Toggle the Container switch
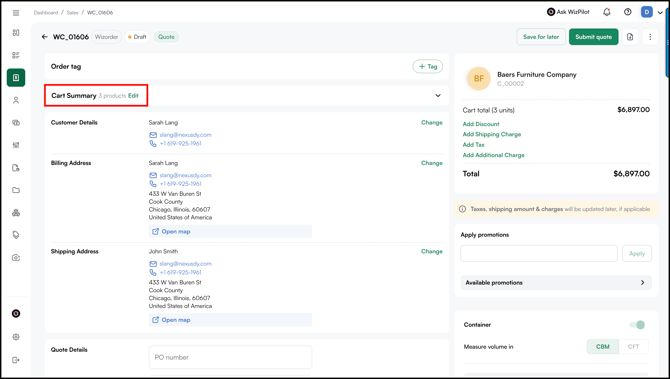This screenshot has height=379, width=670. pyautogui.click(x=637, y=325)
